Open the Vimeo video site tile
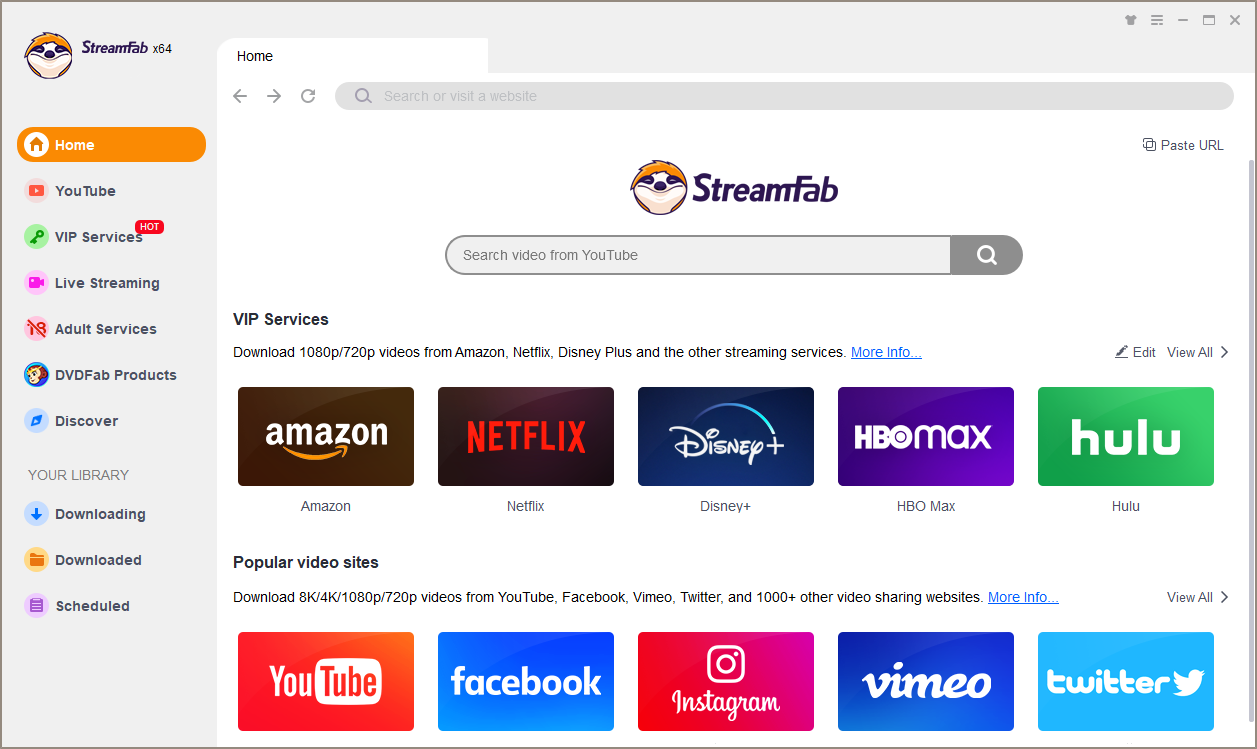This screenshot has height=749, width=1257. tap(926, 682)
